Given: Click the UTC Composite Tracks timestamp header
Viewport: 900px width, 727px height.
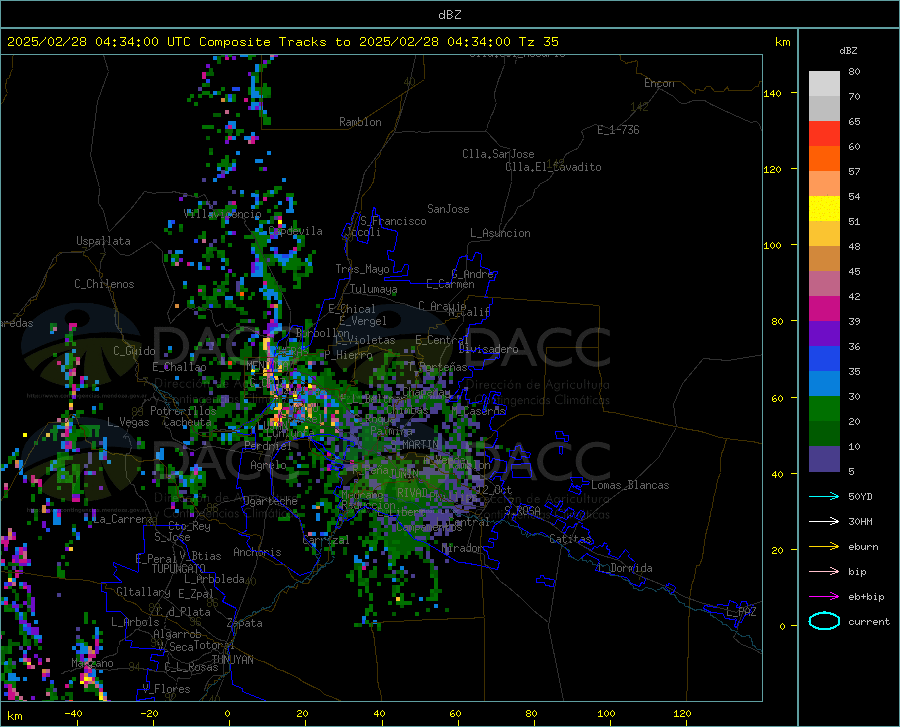Looking at the screenshot, I should 282,42.
